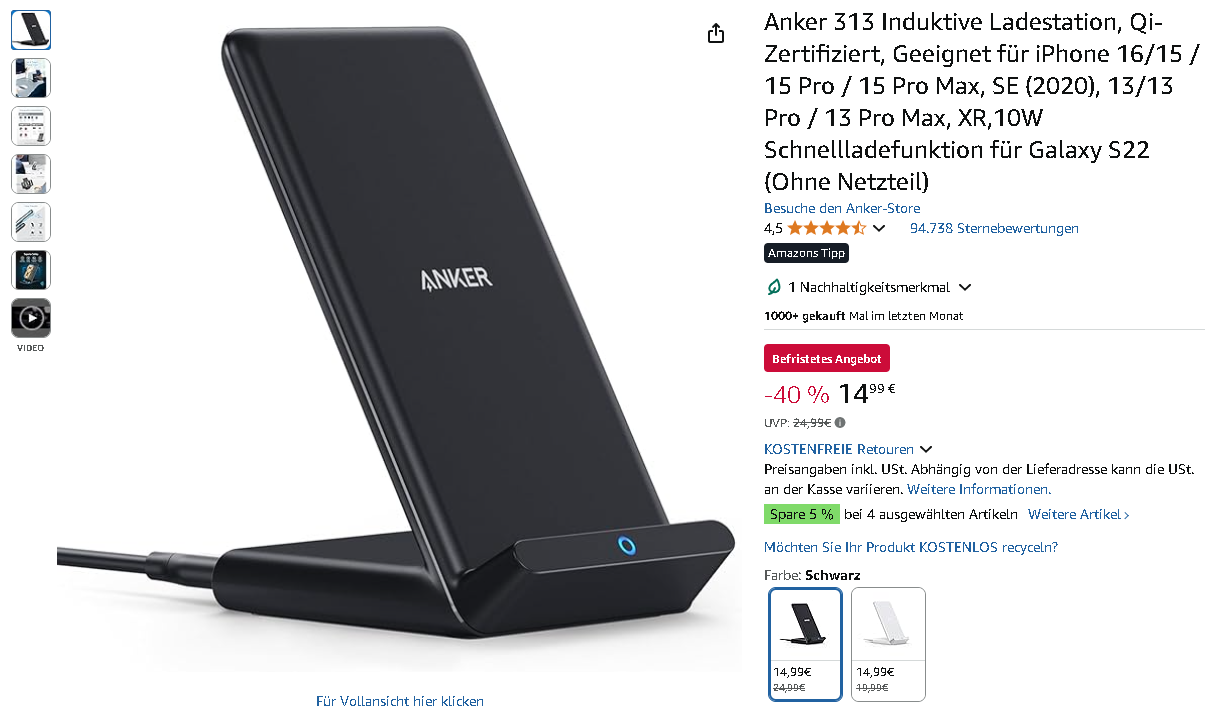
Task: Select the first black charger thumbnail
Action: pyautogui.click(x=31, y=30)
